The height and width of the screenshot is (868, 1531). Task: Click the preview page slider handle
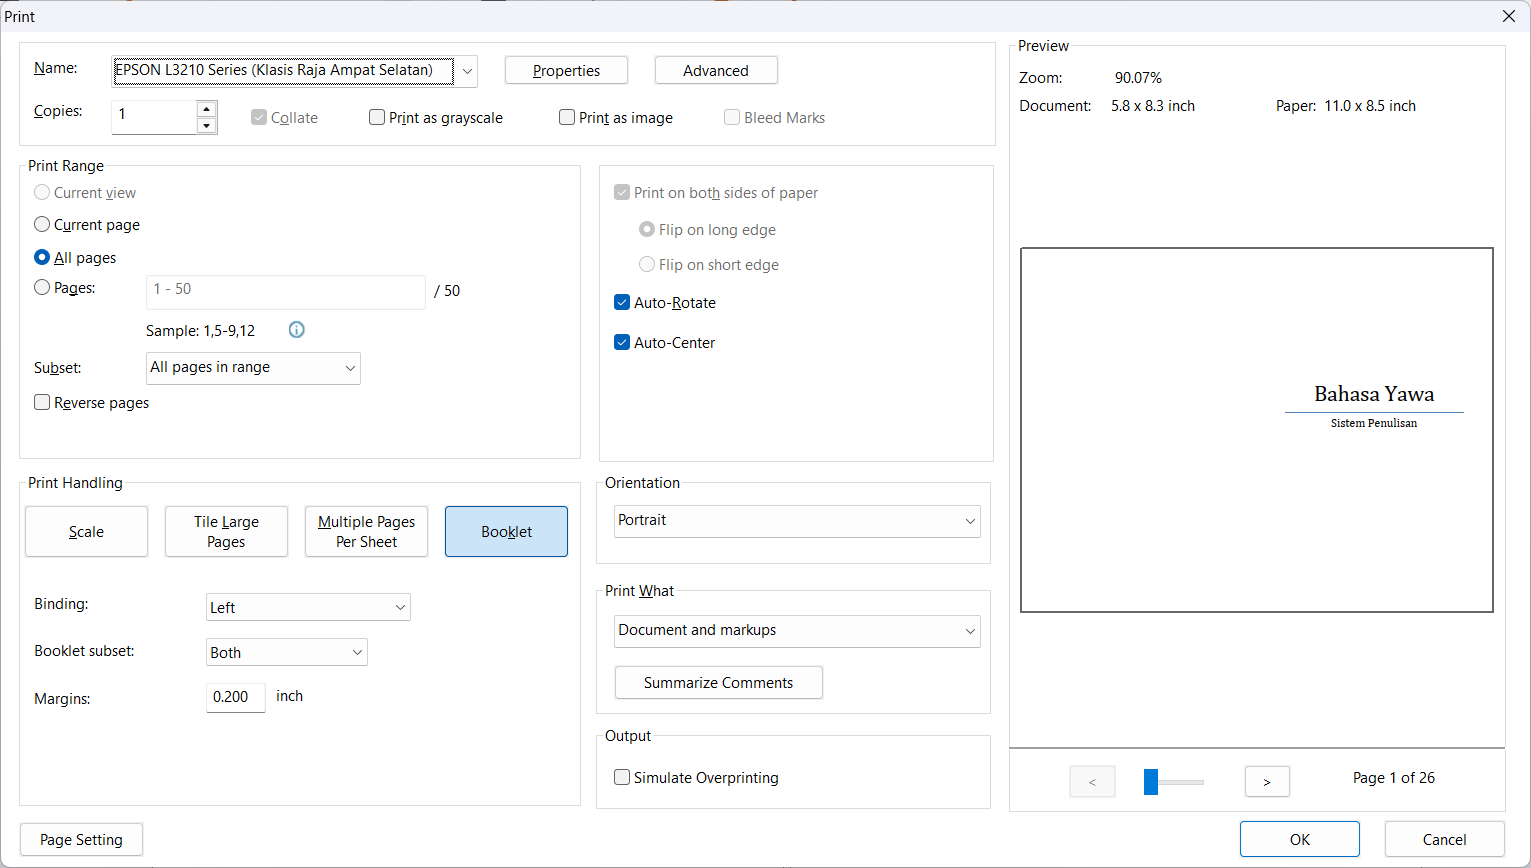(x=1151, y=781)
